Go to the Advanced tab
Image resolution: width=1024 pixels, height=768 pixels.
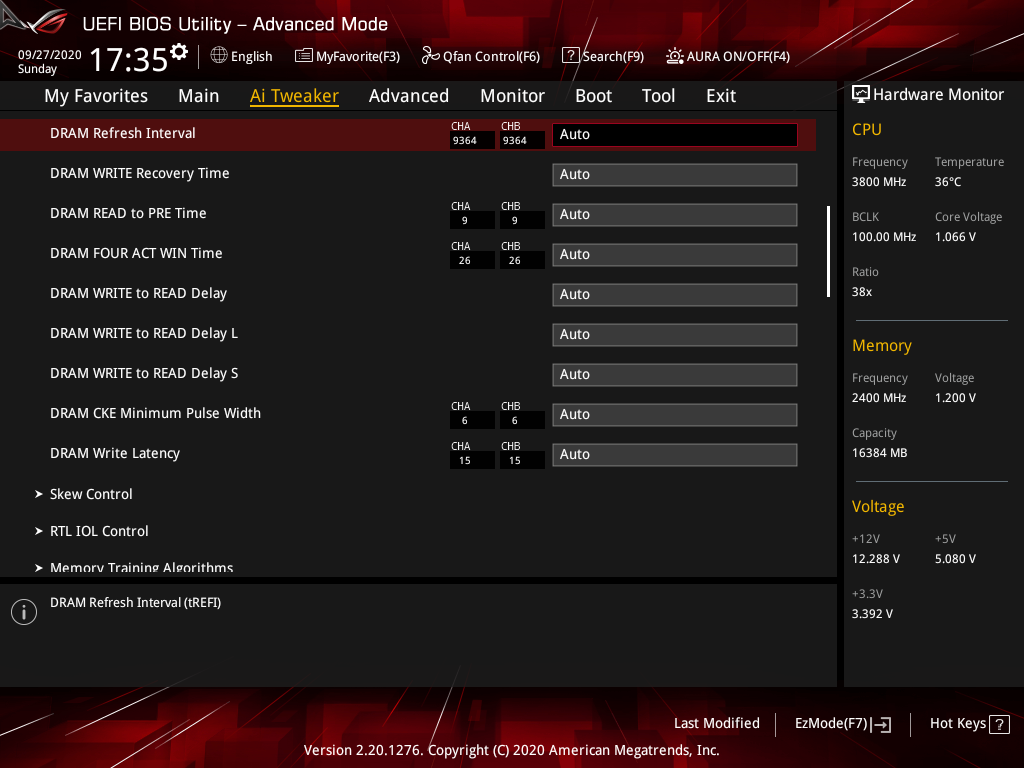pyautogui.click(x=409, y=96)
